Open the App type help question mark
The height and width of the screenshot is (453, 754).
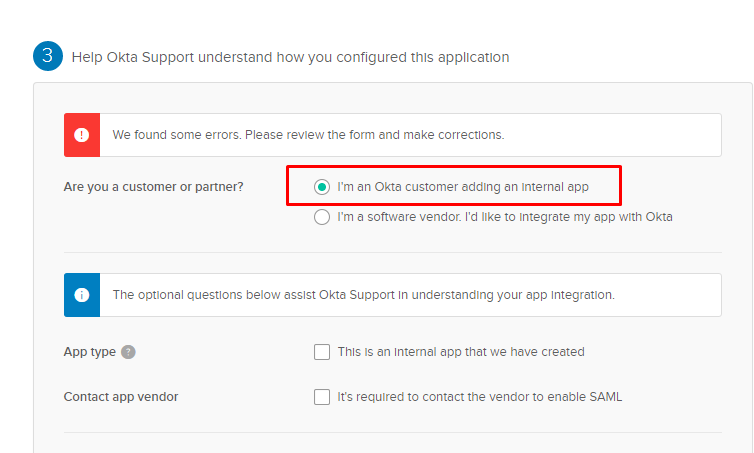(128, 352)
